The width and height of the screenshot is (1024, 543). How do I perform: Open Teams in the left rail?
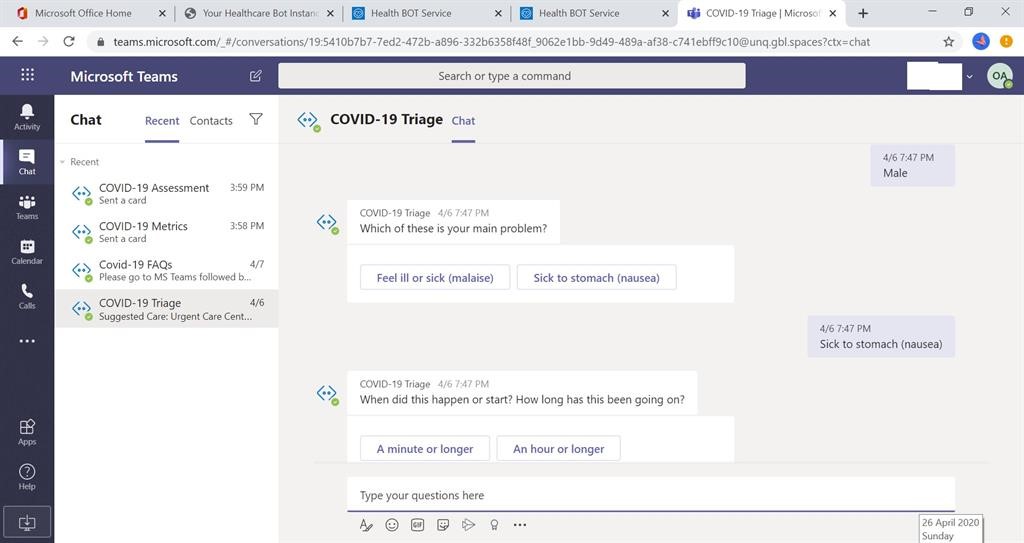point(27,207)
